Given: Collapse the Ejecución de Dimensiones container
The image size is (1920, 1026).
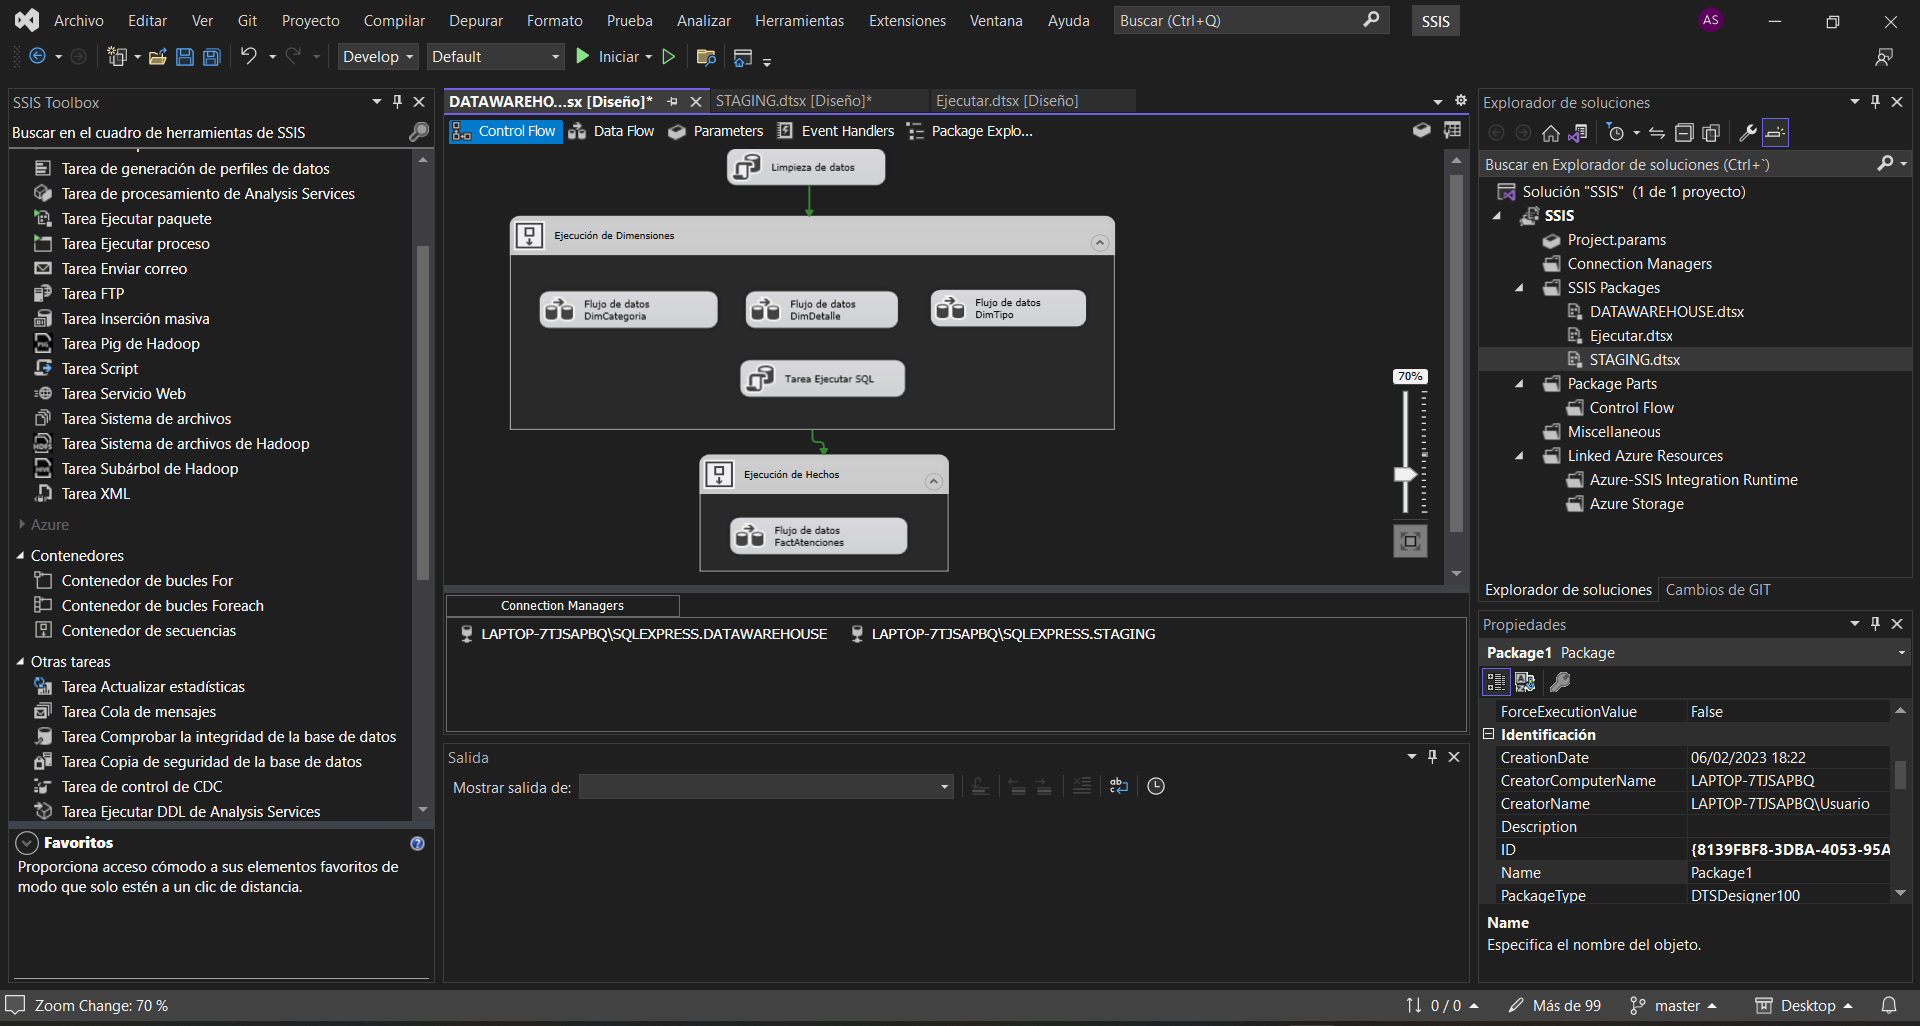Looking at the screenshot, I should click(x=1099, y=243).
